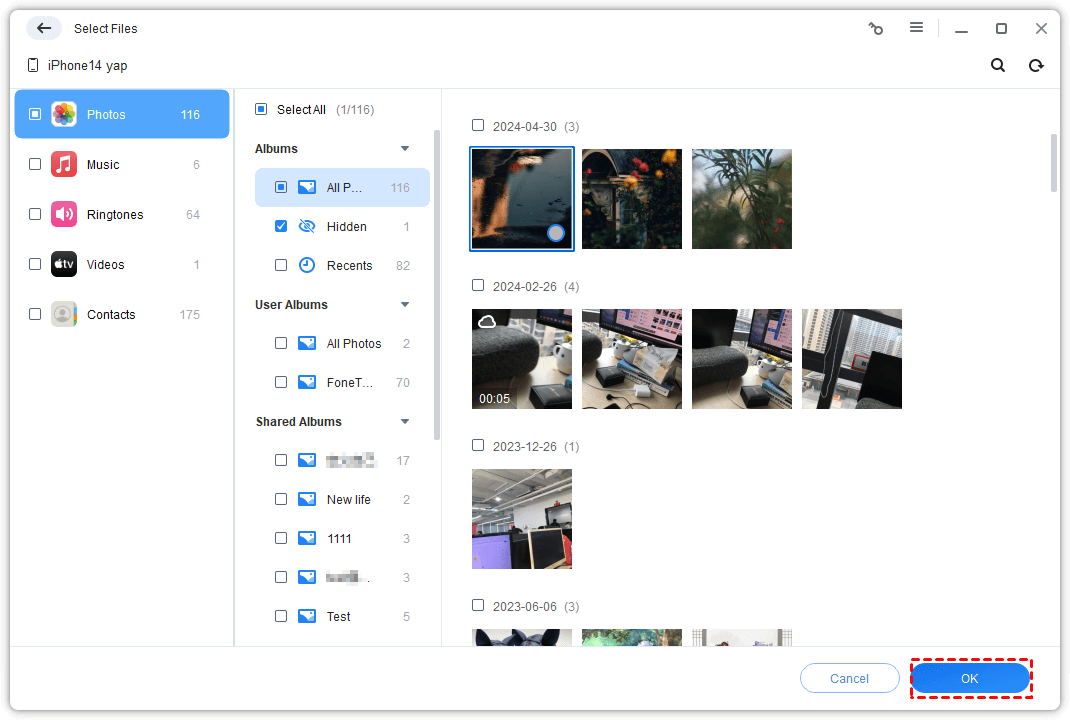
Task: Collapse the User Albums section arrow
Action: pos(405,304)
